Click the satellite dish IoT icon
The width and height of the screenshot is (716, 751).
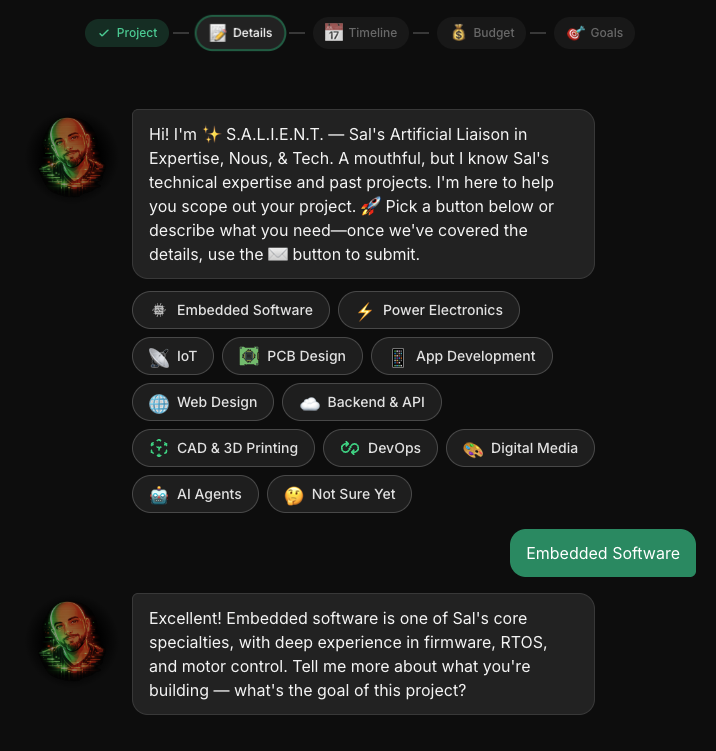159,357
